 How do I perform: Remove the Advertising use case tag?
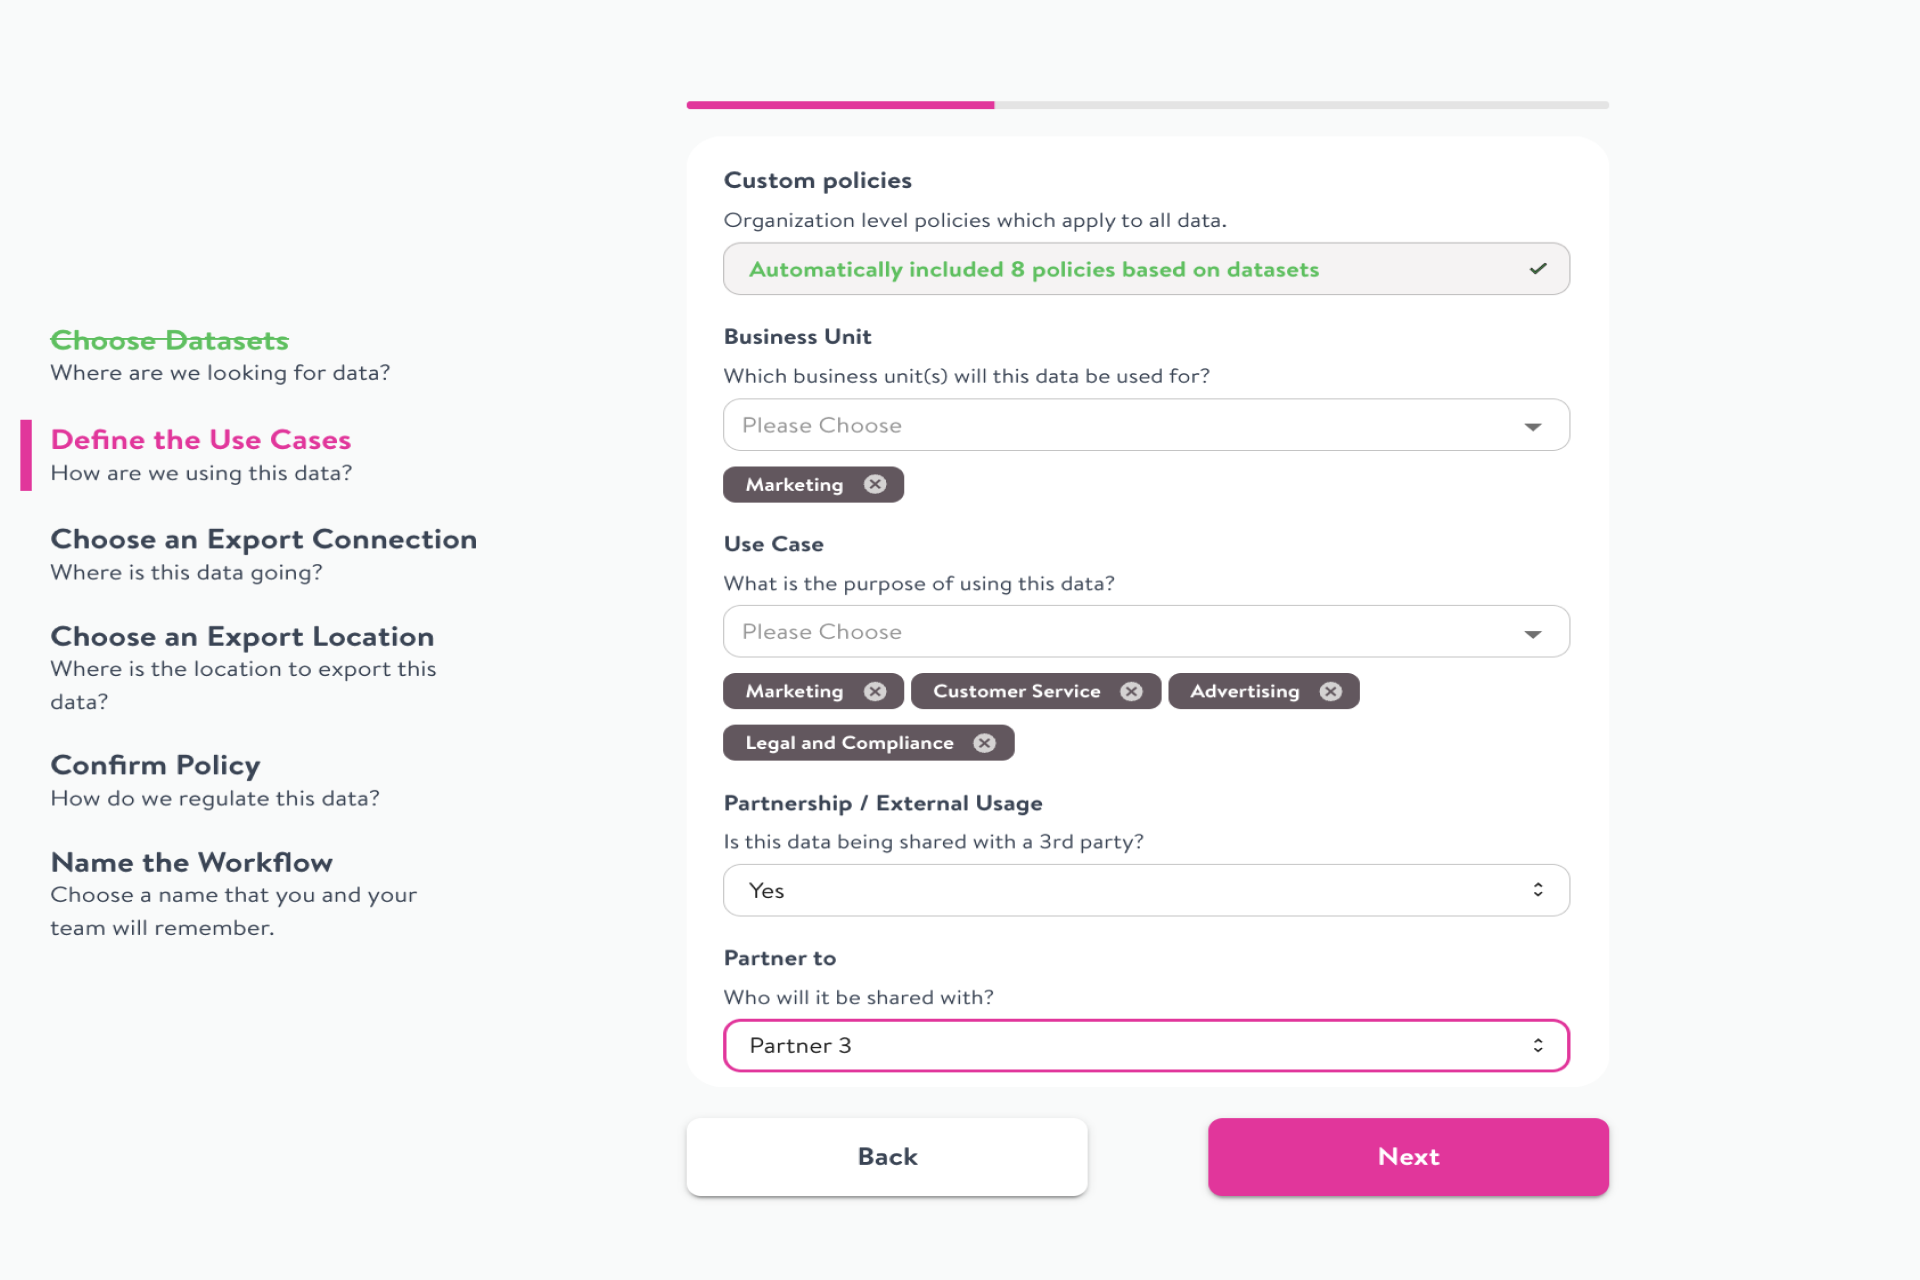point(1330,692)
